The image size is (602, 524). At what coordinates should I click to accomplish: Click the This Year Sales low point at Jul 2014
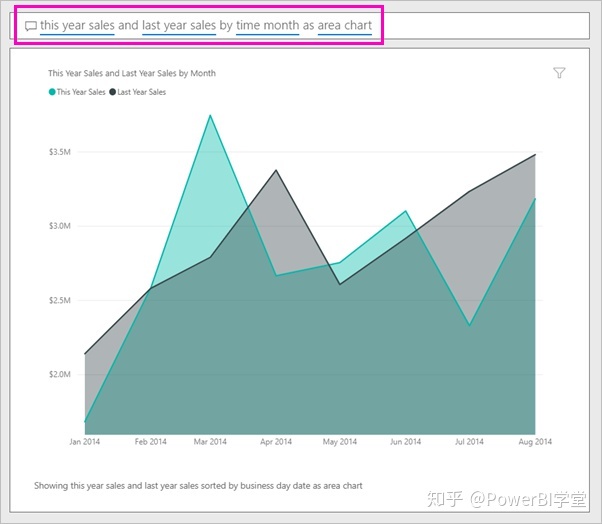click(x=469, y=326)
